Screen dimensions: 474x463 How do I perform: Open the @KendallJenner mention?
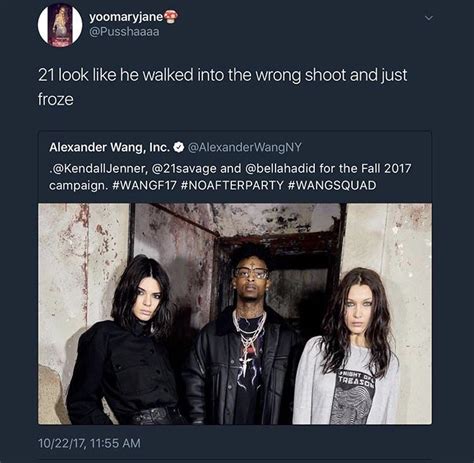(x=99, y=168)
